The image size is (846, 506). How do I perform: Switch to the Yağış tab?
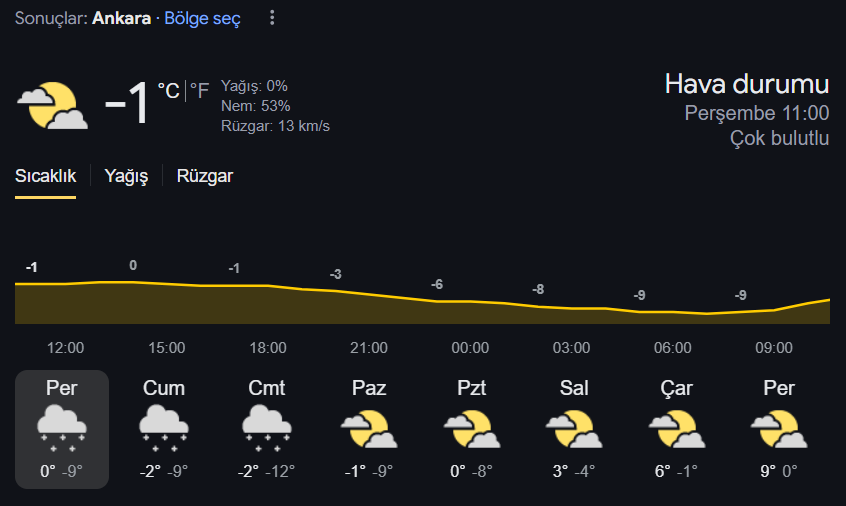tap(126, 176)
